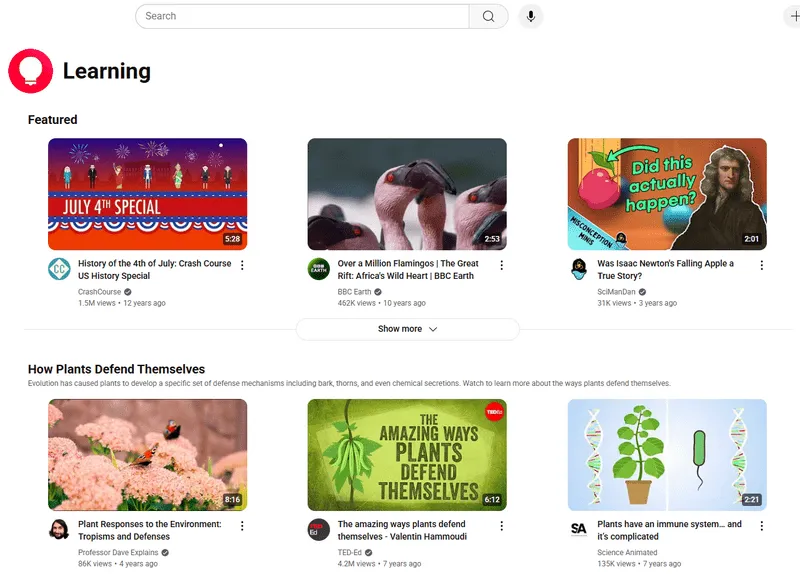Play the flamingos video thumbnail
Viewport: 800px width, 574px height.
[x=407, y=194]
